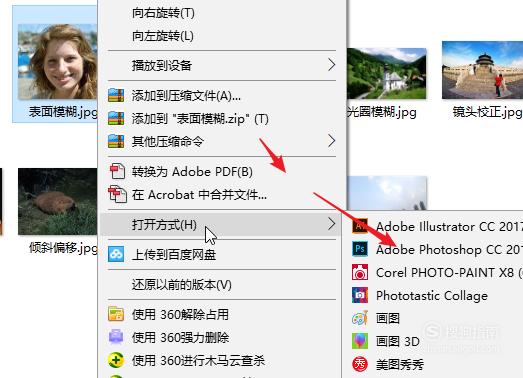523x378 pixels.
Task: Click Phototastic Collage app icon
Action: point(360,295)
